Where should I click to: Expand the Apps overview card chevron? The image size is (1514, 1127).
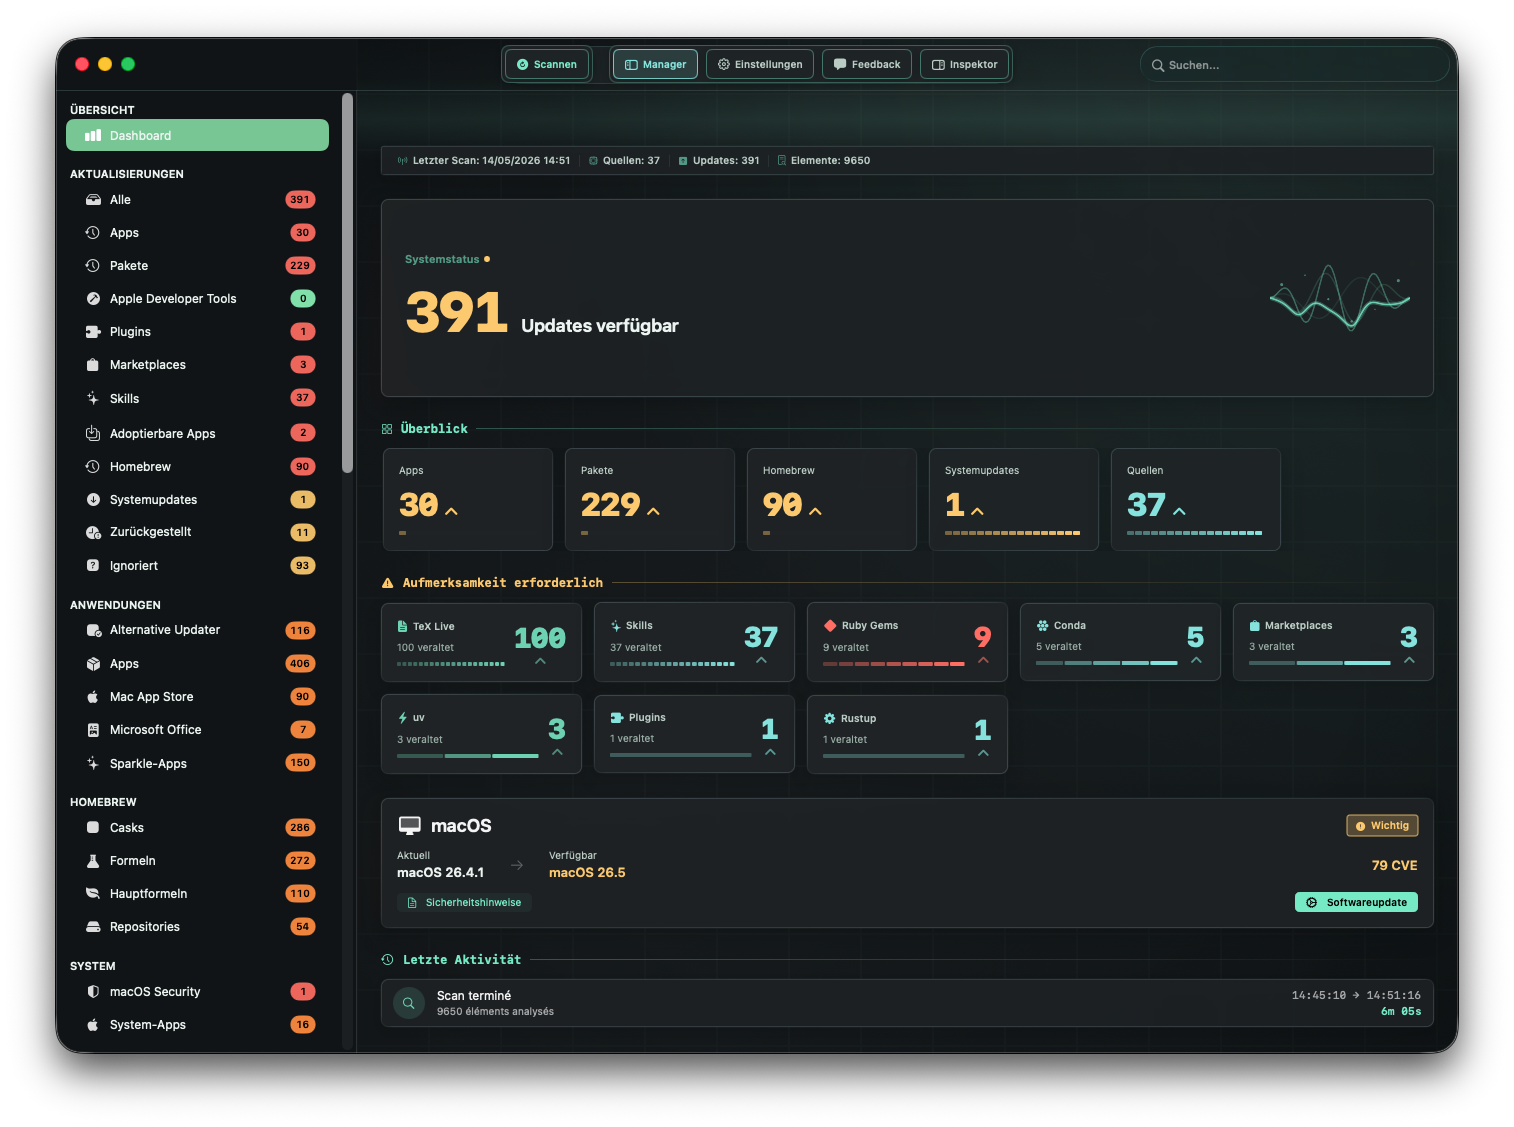[x=452, y=512]
